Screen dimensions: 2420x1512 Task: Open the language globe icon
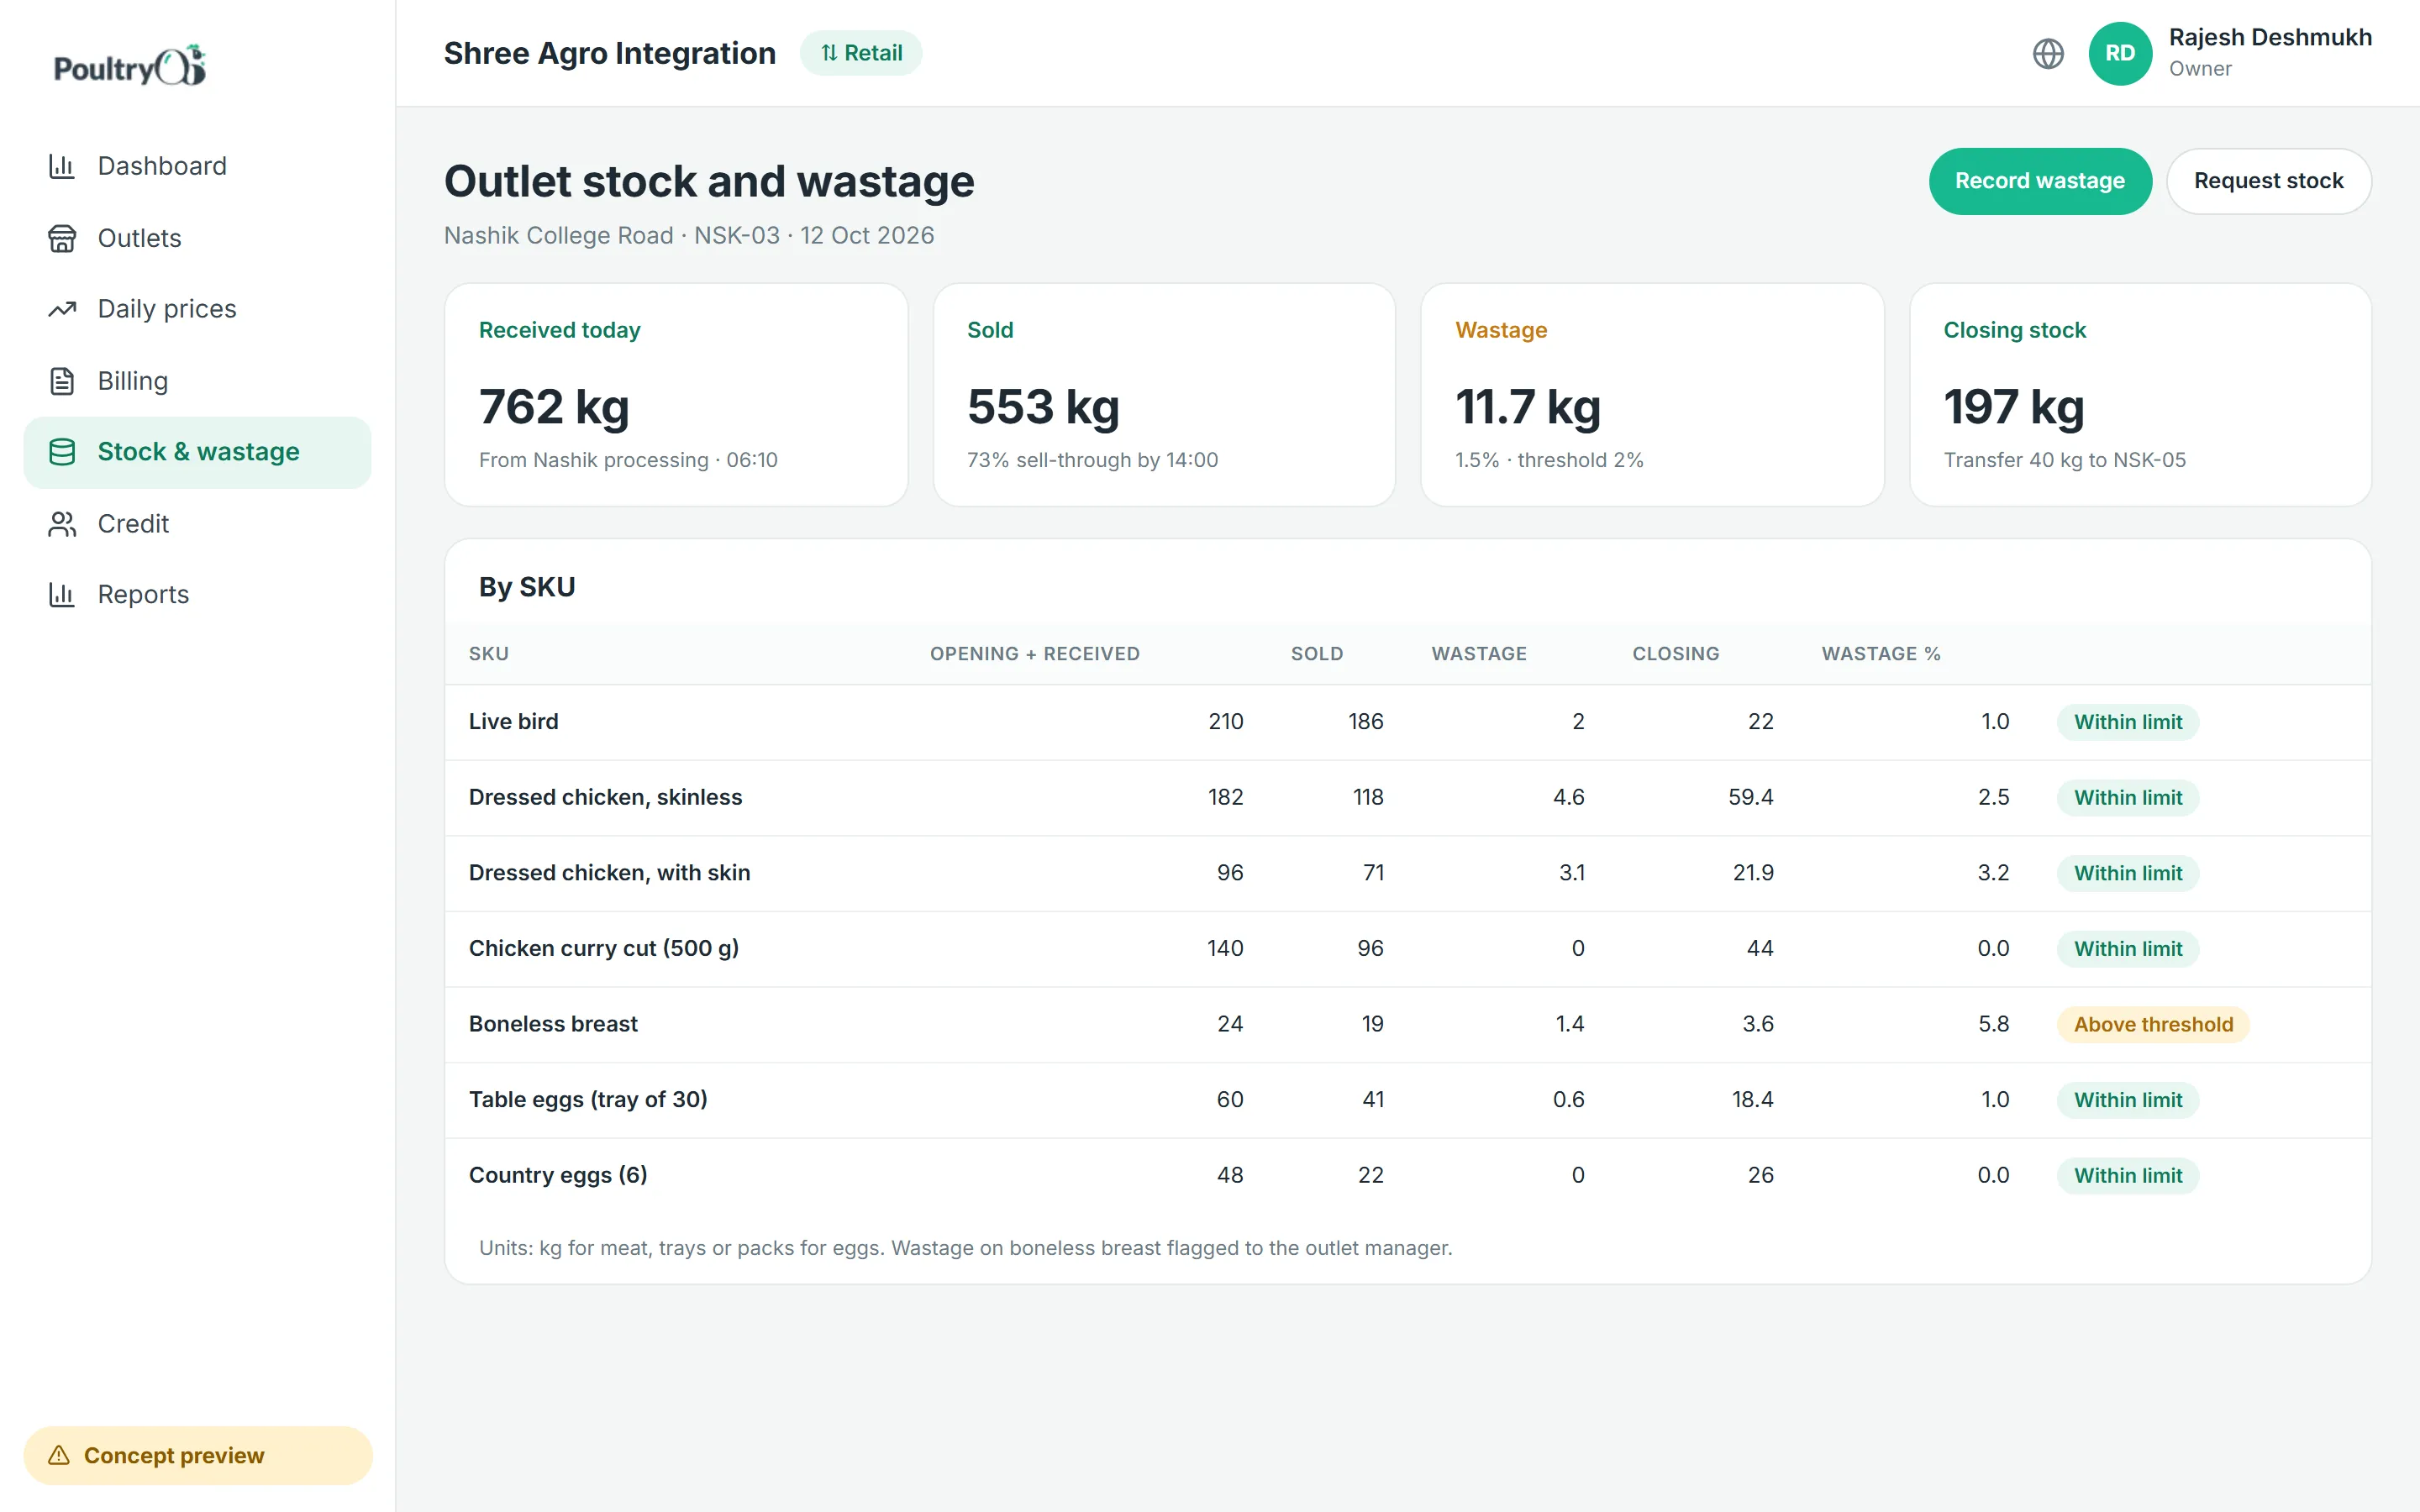pyautogui.click(x=2048, y=53)
